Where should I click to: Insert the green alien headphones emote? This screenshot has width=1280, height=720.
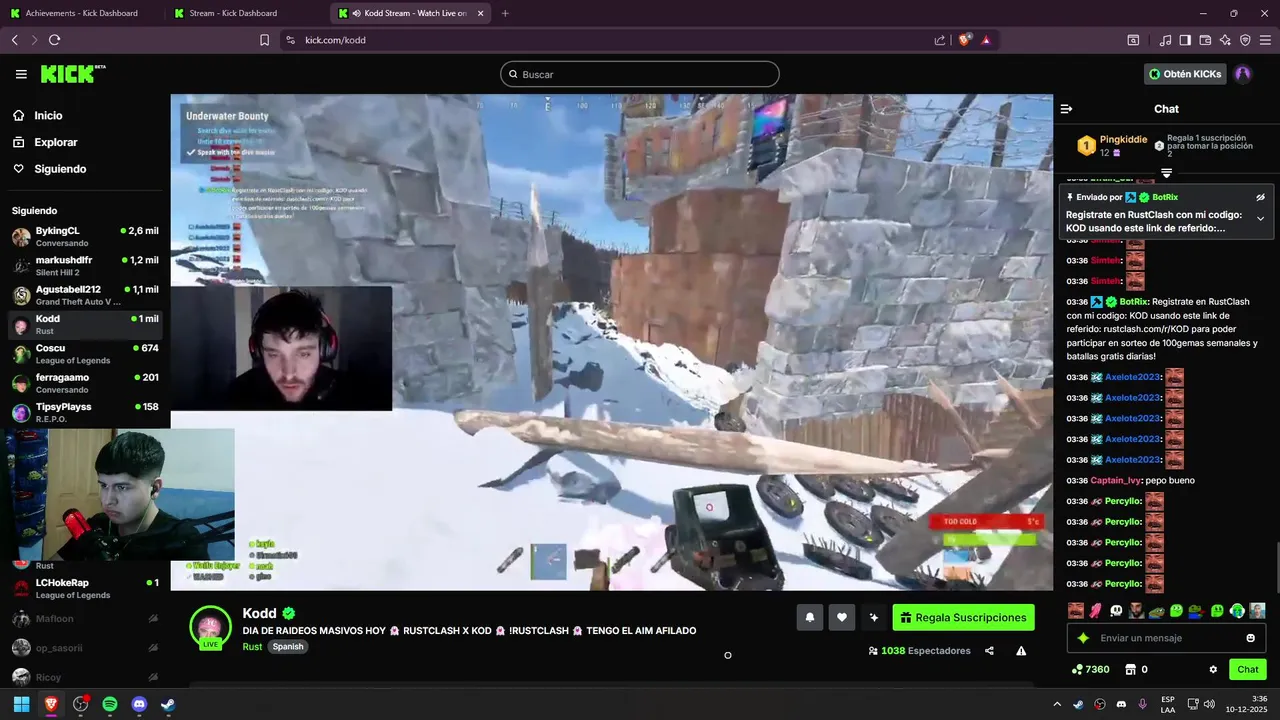coord(1237,610)
